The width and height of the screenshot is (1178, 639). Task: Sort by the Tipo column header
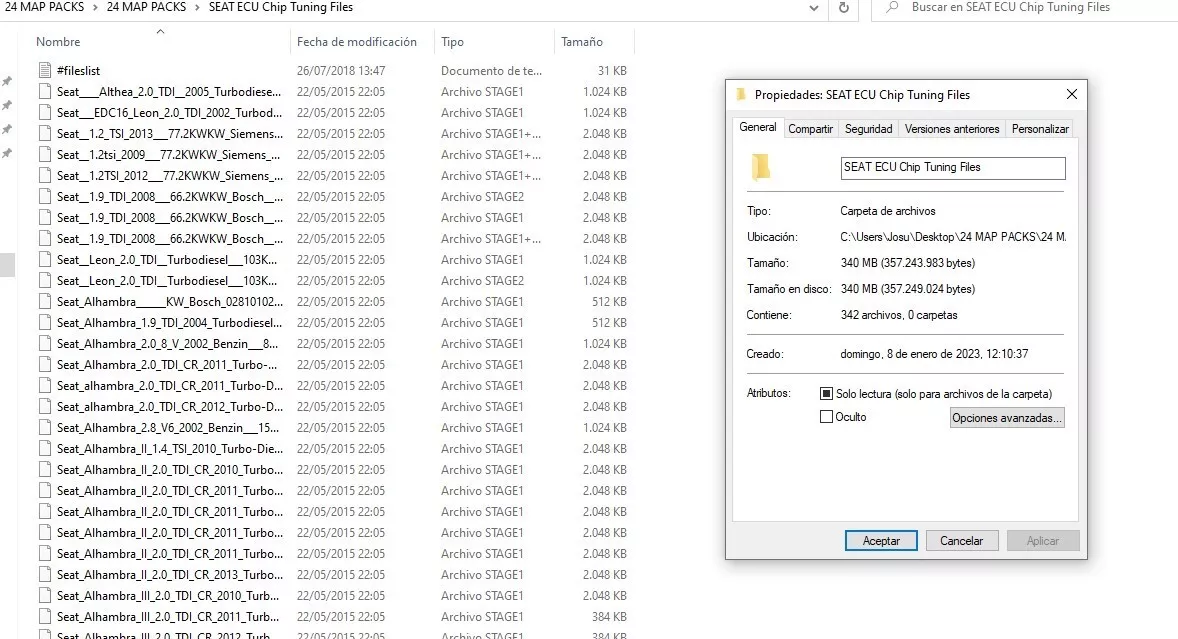point(452,42)
